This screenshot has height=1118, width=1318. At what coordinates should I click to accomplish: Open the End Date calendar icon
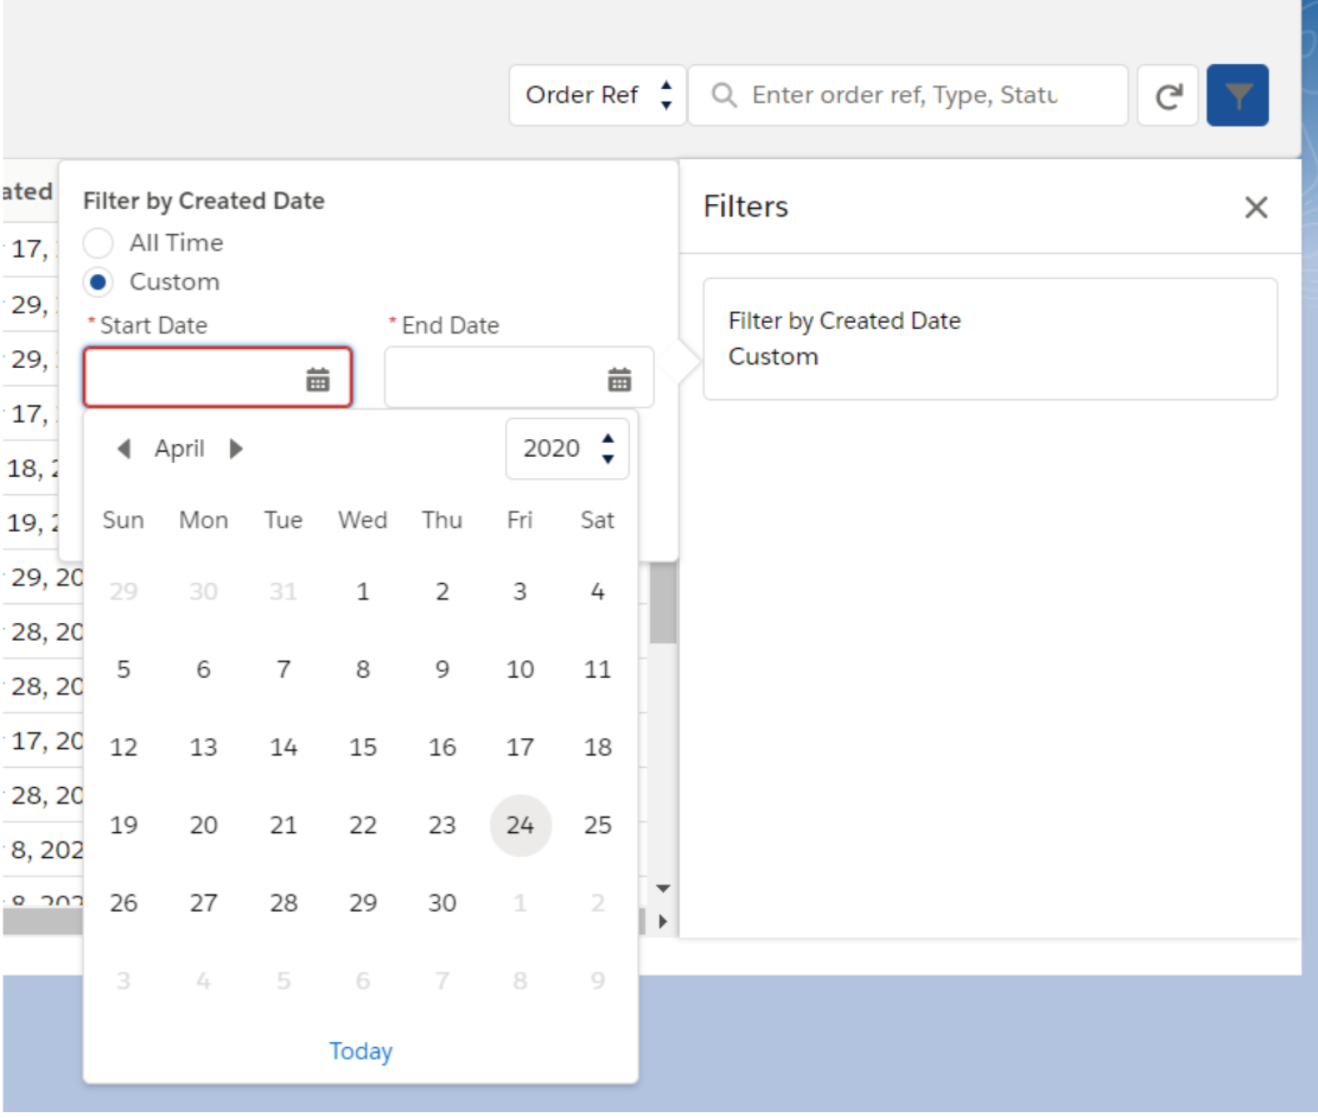(x=619, y=379)
